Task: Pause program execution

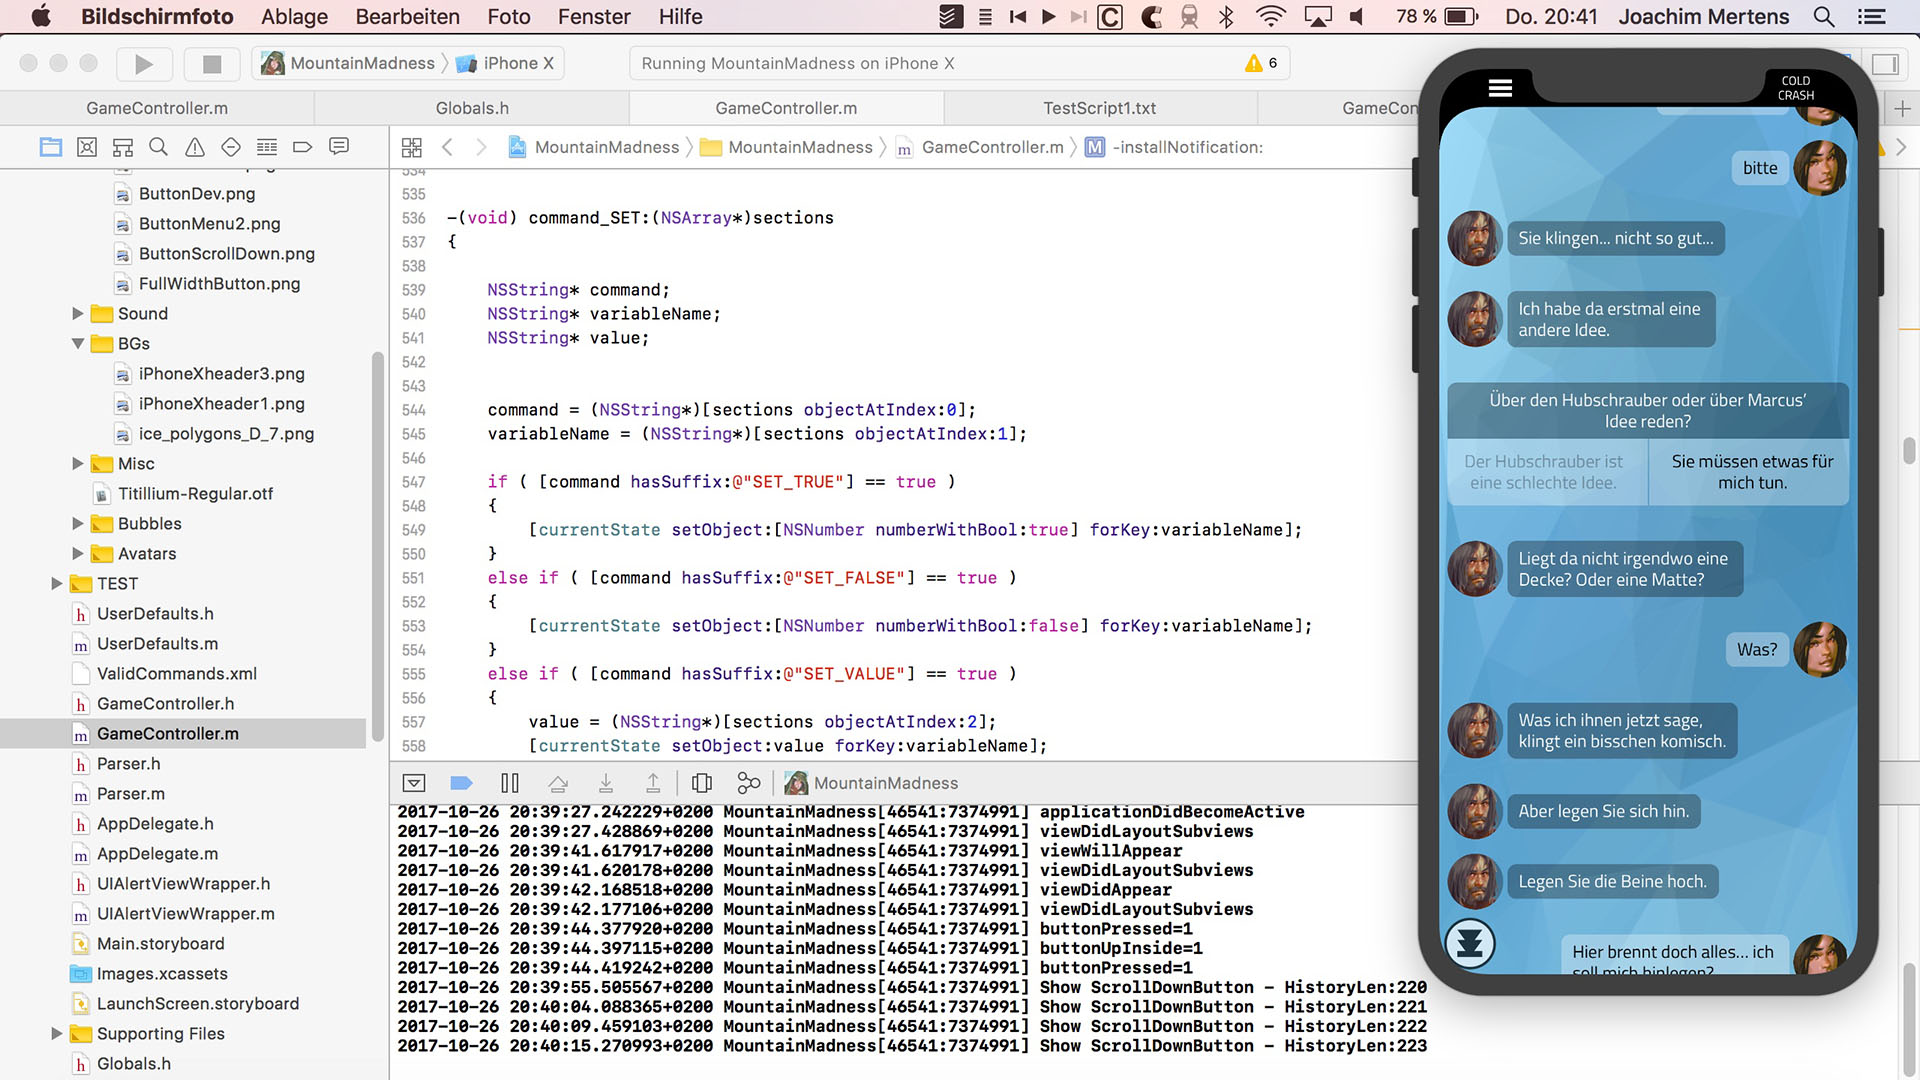Action: pyautogui.click(x=510, y=783)
